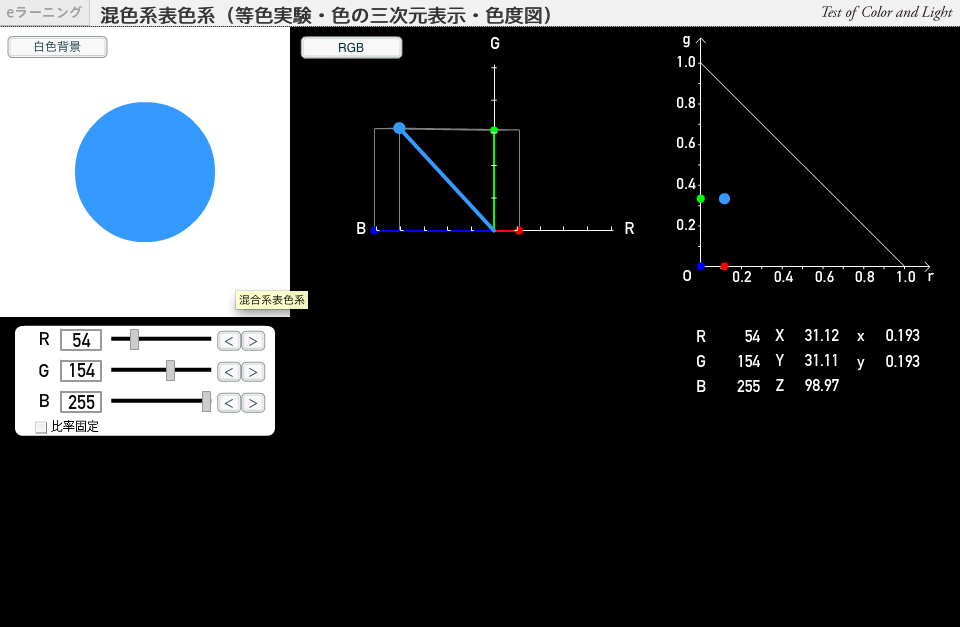Increase B value with right arrow
960x627 pixels.
[x=254, y=403]
